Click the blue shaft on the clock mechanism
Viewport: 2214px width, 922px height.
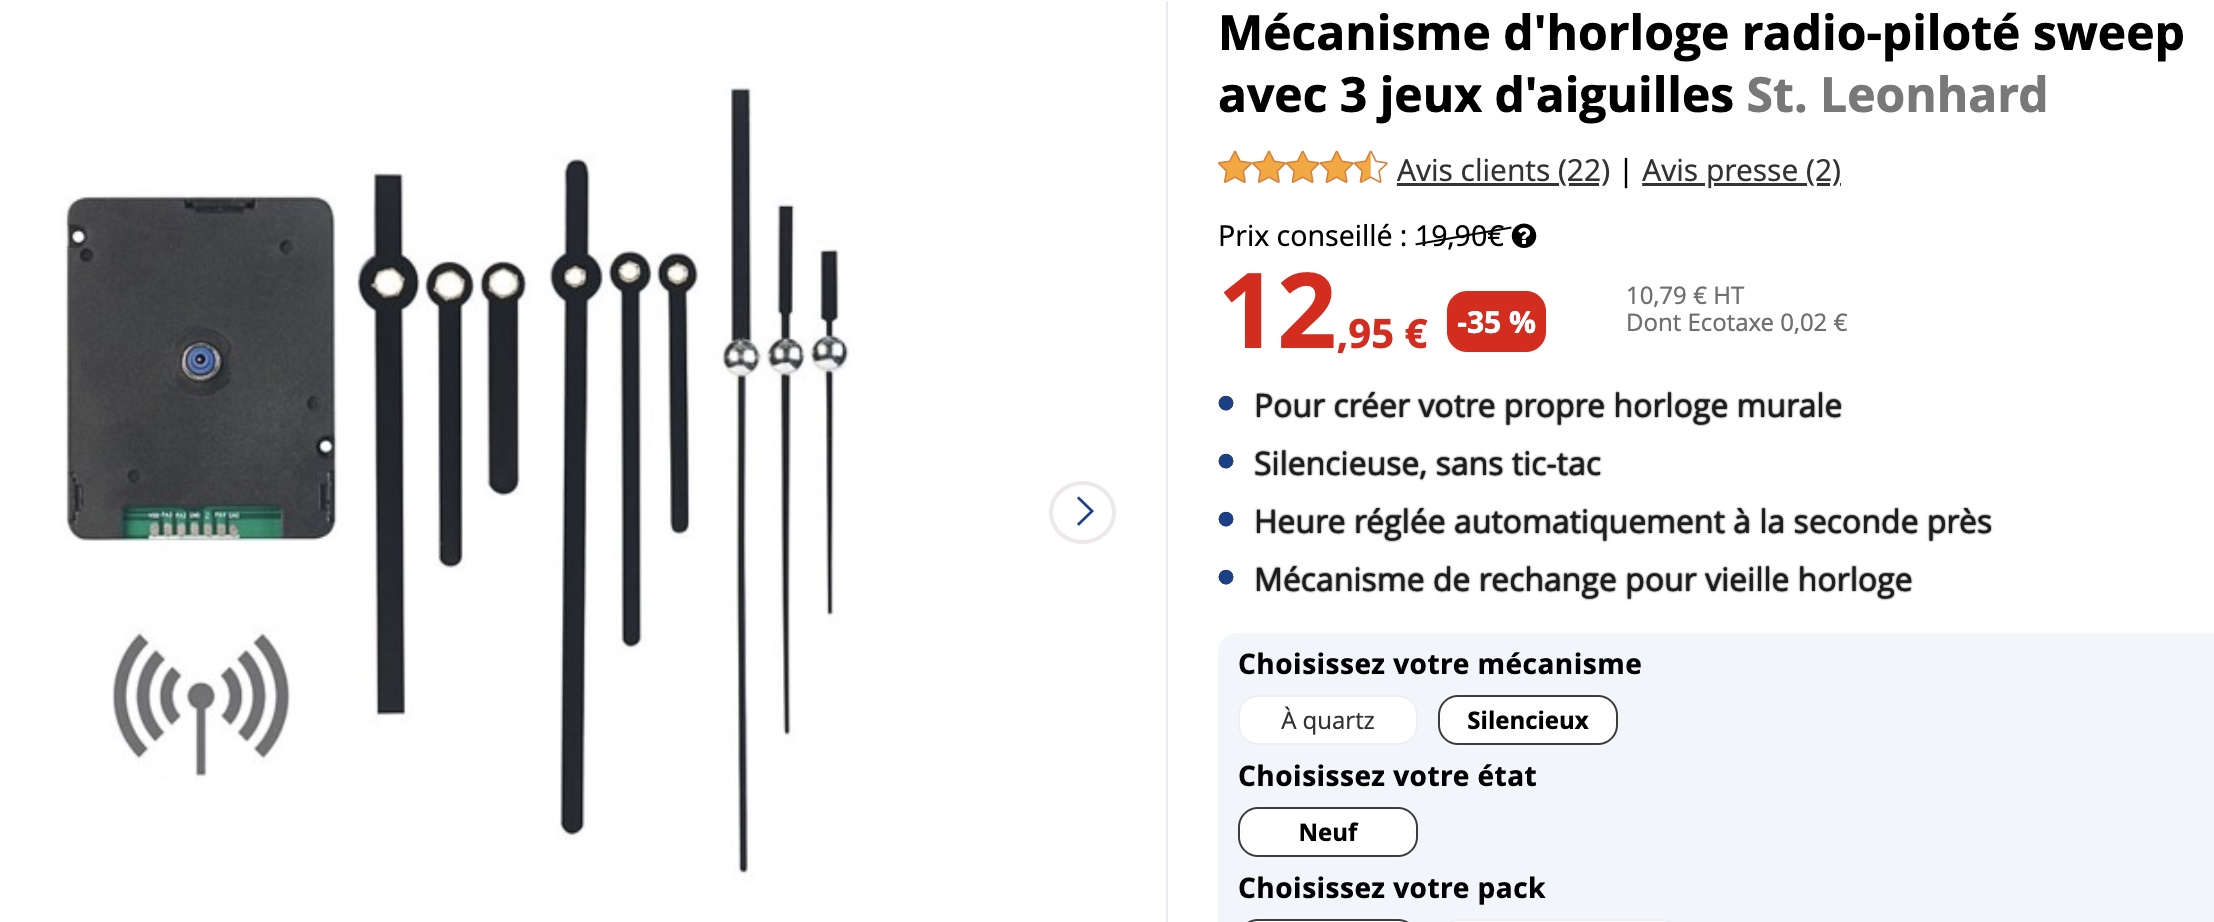201,361
